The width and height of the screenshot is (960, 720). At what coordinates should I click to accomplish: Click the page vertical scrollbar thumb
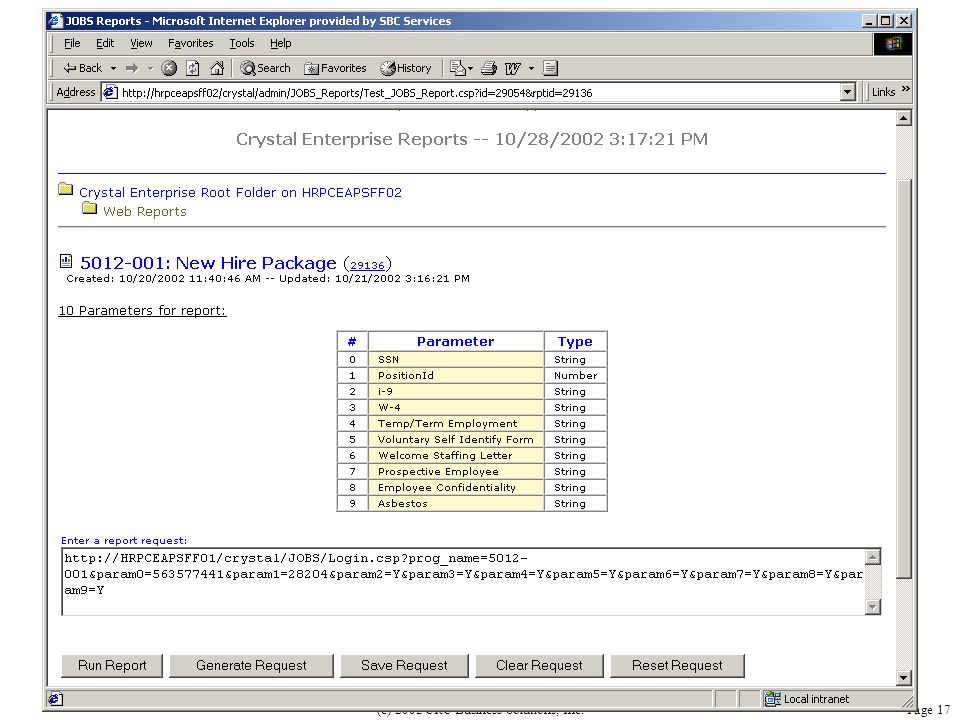[x=904, y=378]
